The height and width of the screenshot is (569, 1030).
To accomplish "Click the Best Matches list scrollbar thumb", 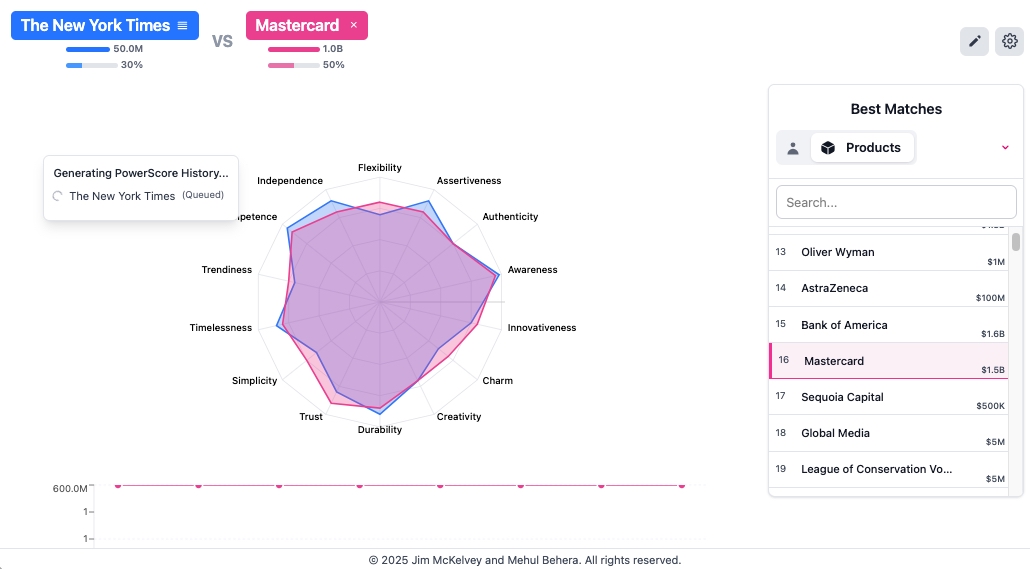I will coord(1016,242).
